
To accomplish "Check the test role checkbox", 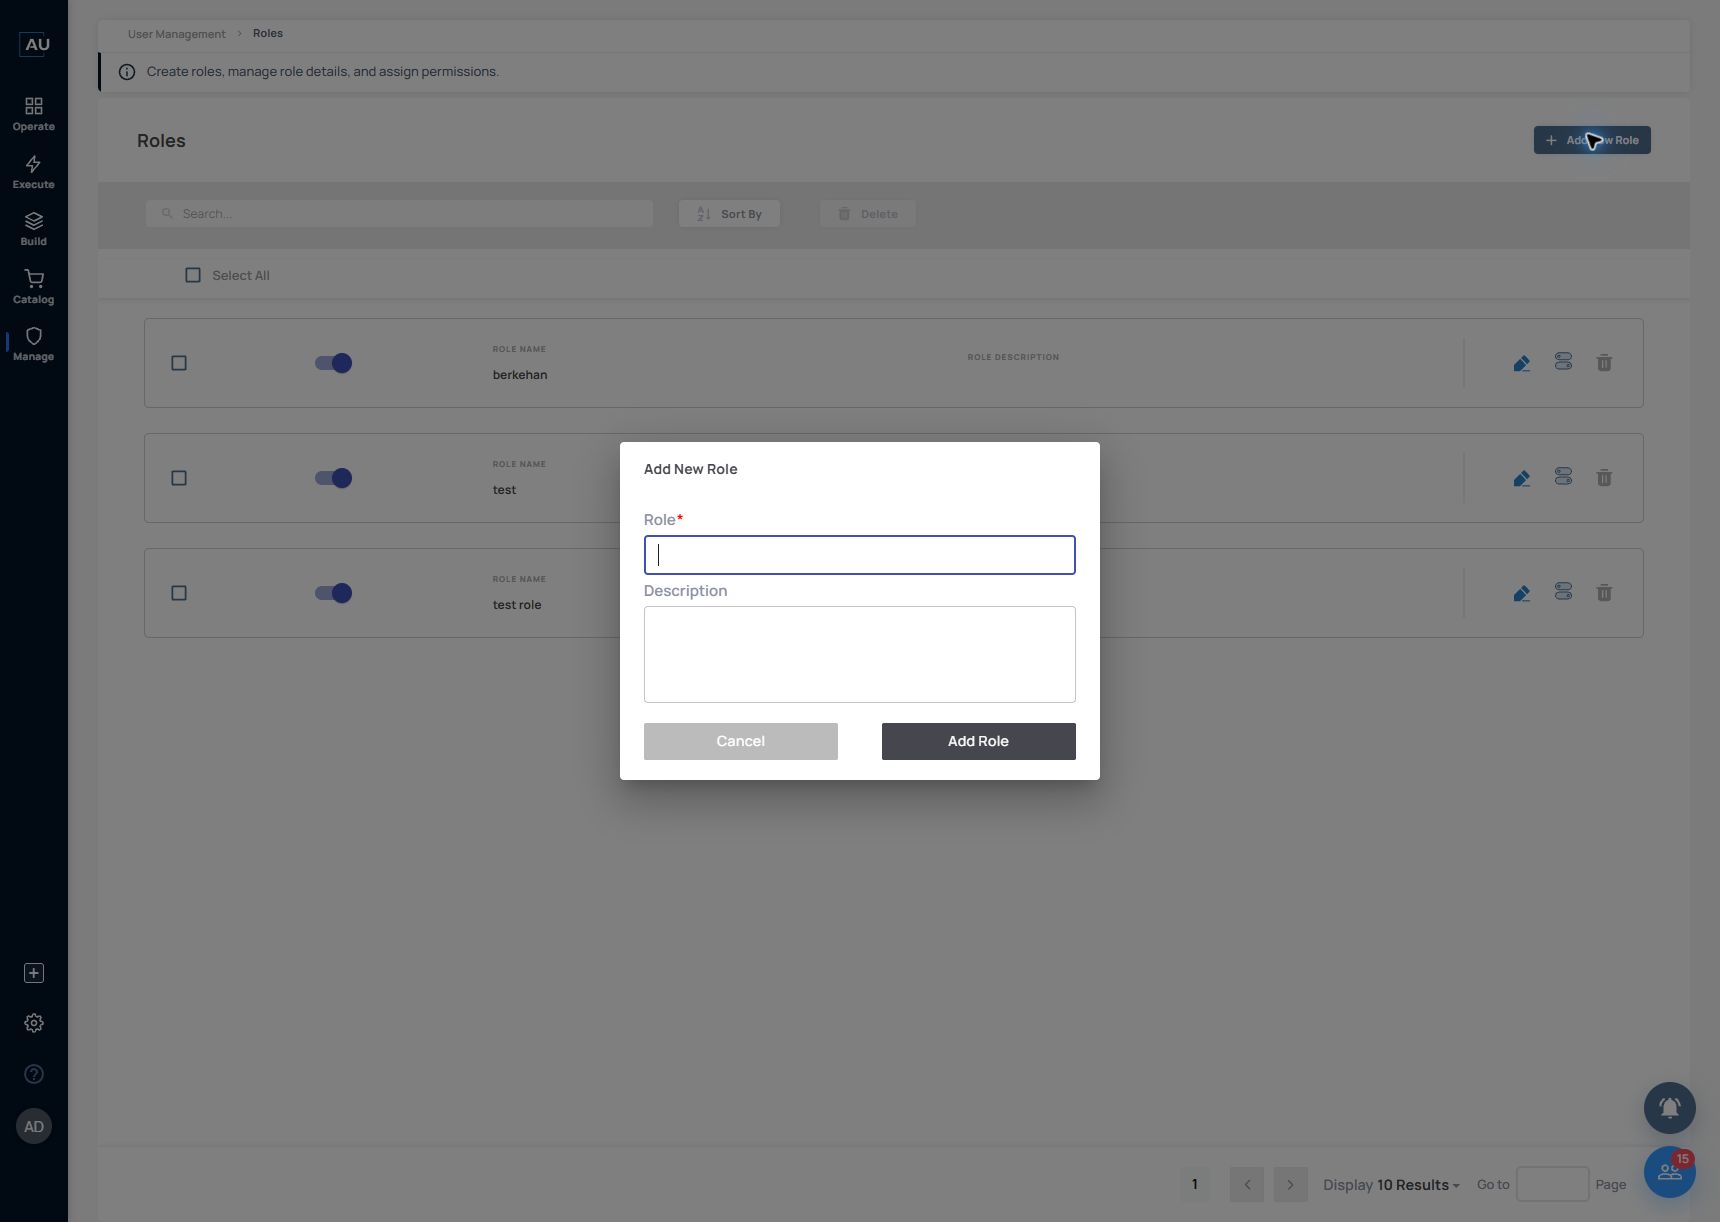I will coord(179,478).
